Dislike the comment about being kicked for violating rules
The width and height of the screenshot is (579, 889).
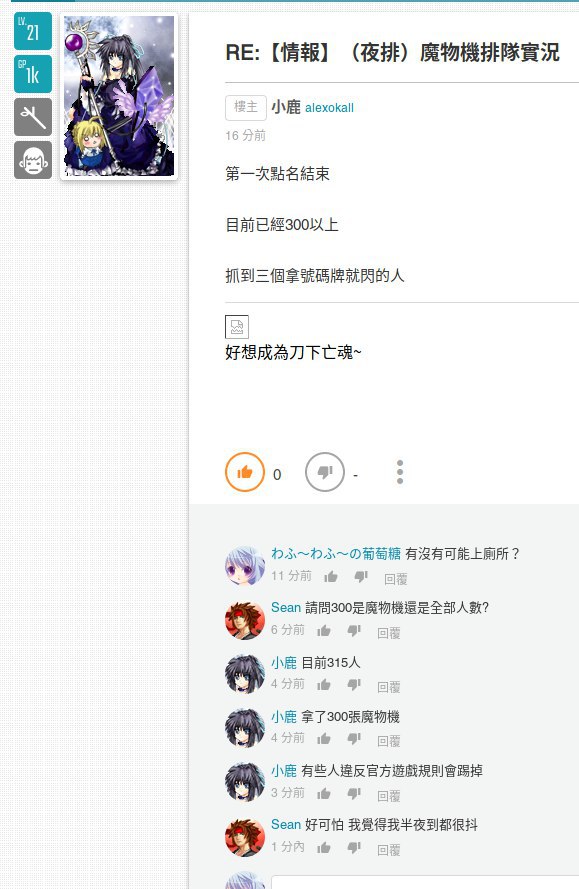(x=354, y=794)
